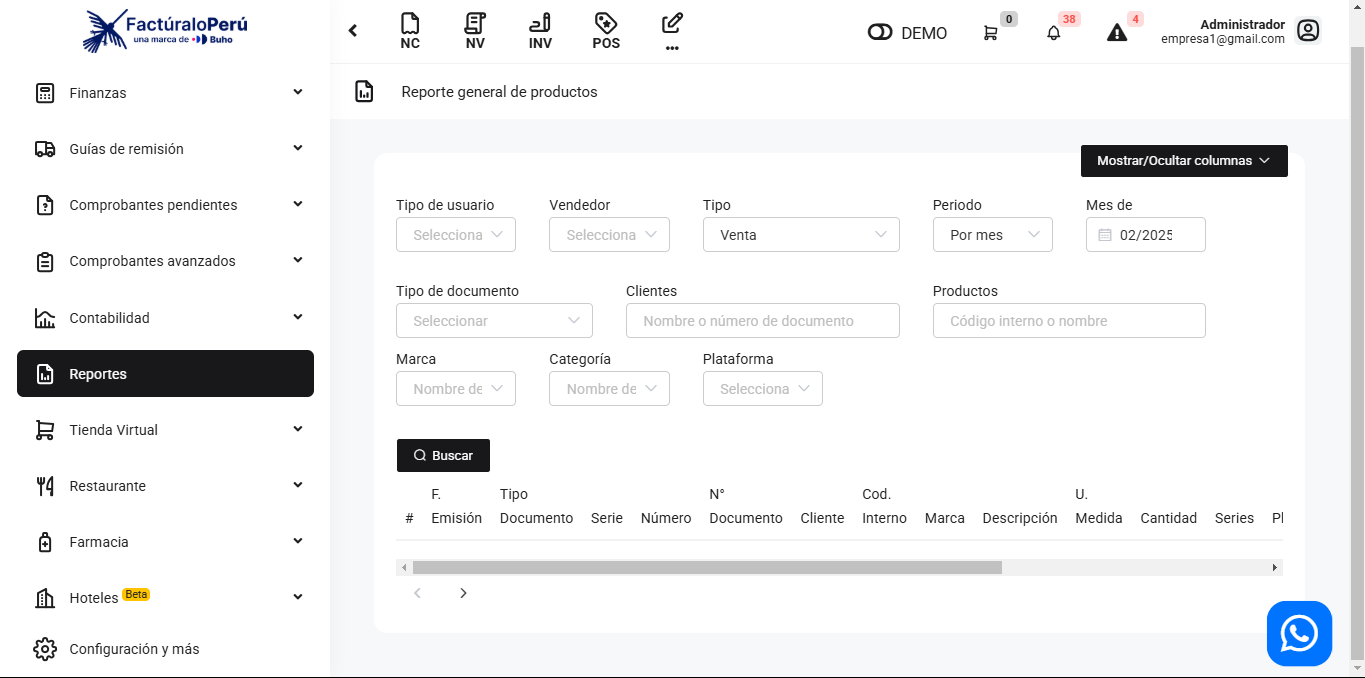This screenshot has height=678, width=1365.
Task: Open the POS point of sale shortcut
Action: tap(605, 31)
